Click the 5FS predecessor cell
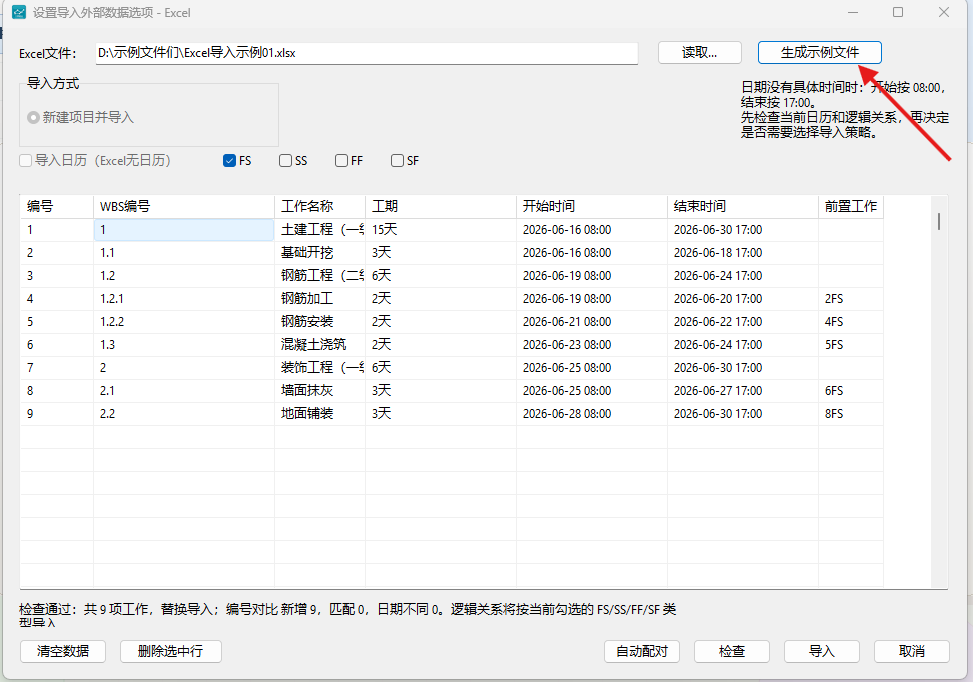 click(851, 344)
